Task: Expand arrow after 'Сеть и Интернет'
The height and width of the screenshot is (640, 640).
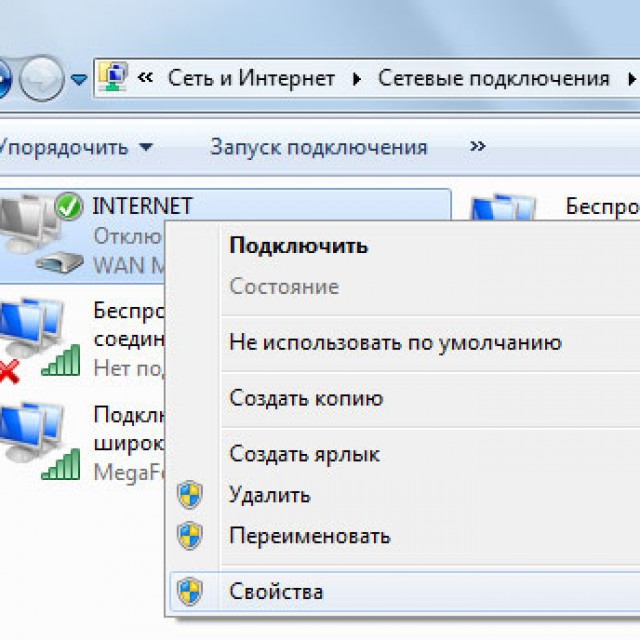Action: tap(356, 79)
